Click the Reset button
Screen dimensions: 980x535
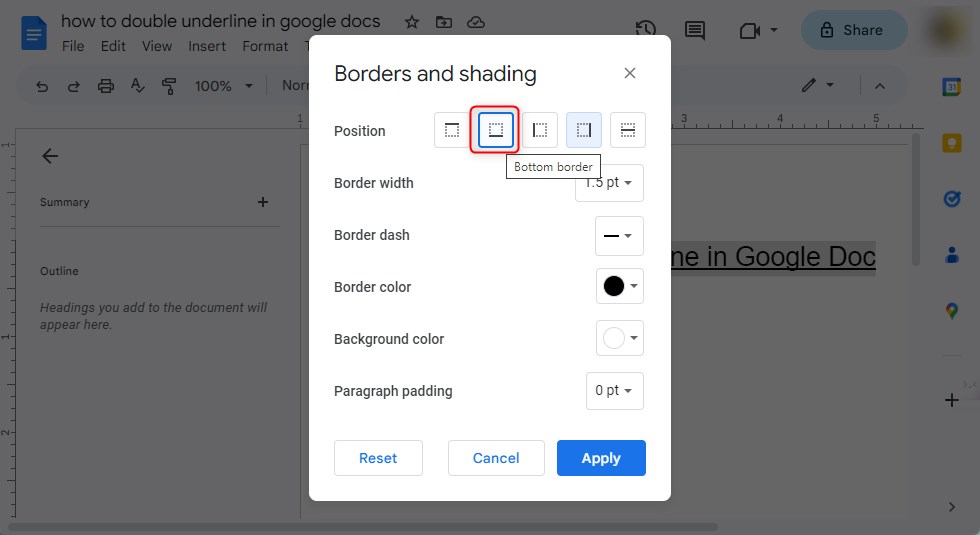(378, 458)
